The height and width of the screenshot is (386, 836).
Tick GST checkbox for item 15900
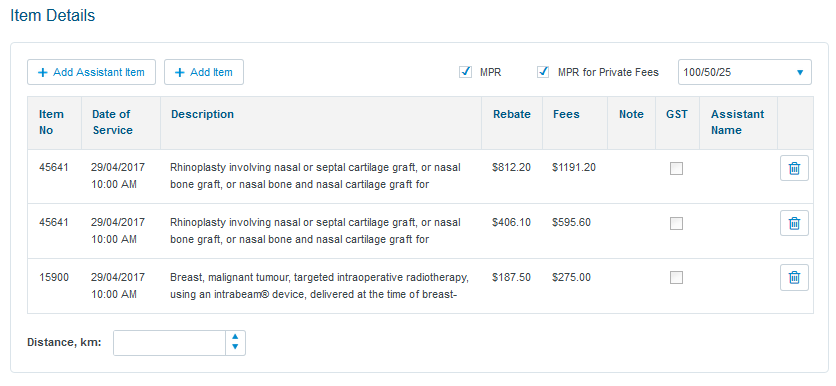pyautogui.click(x=676, y=277)
